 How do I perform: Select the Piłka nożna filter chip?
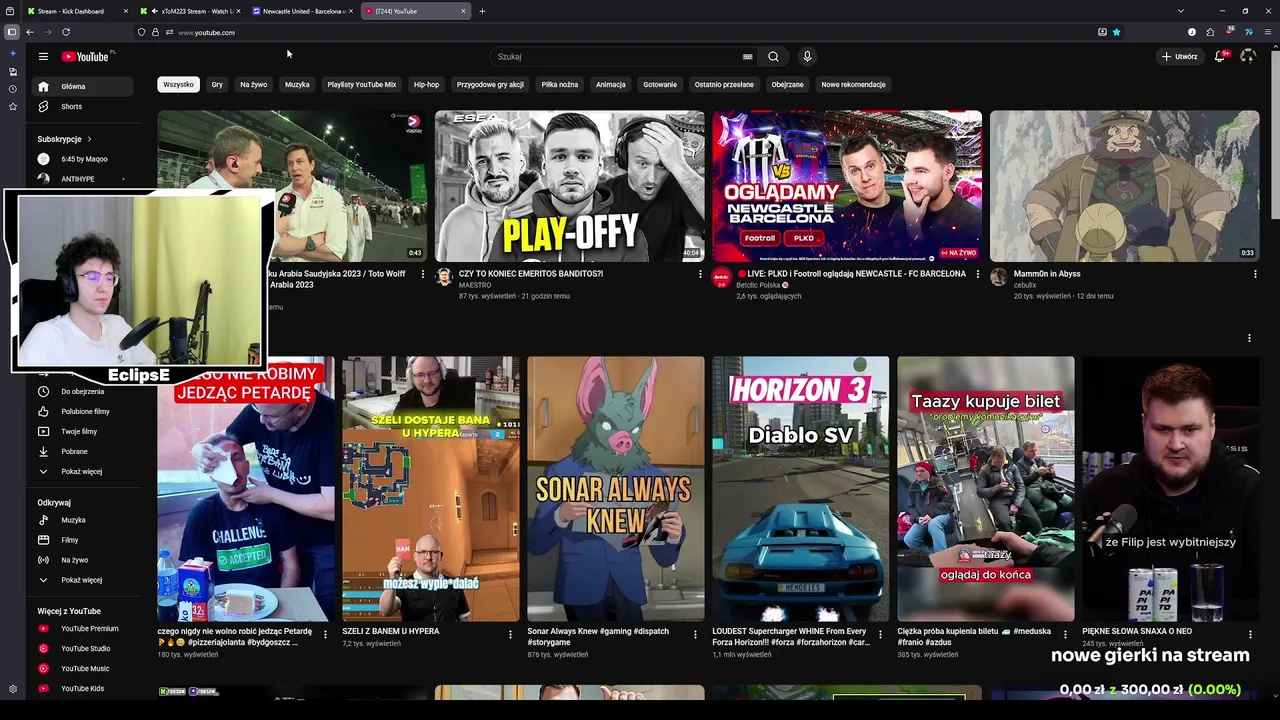tap(560, 85)
